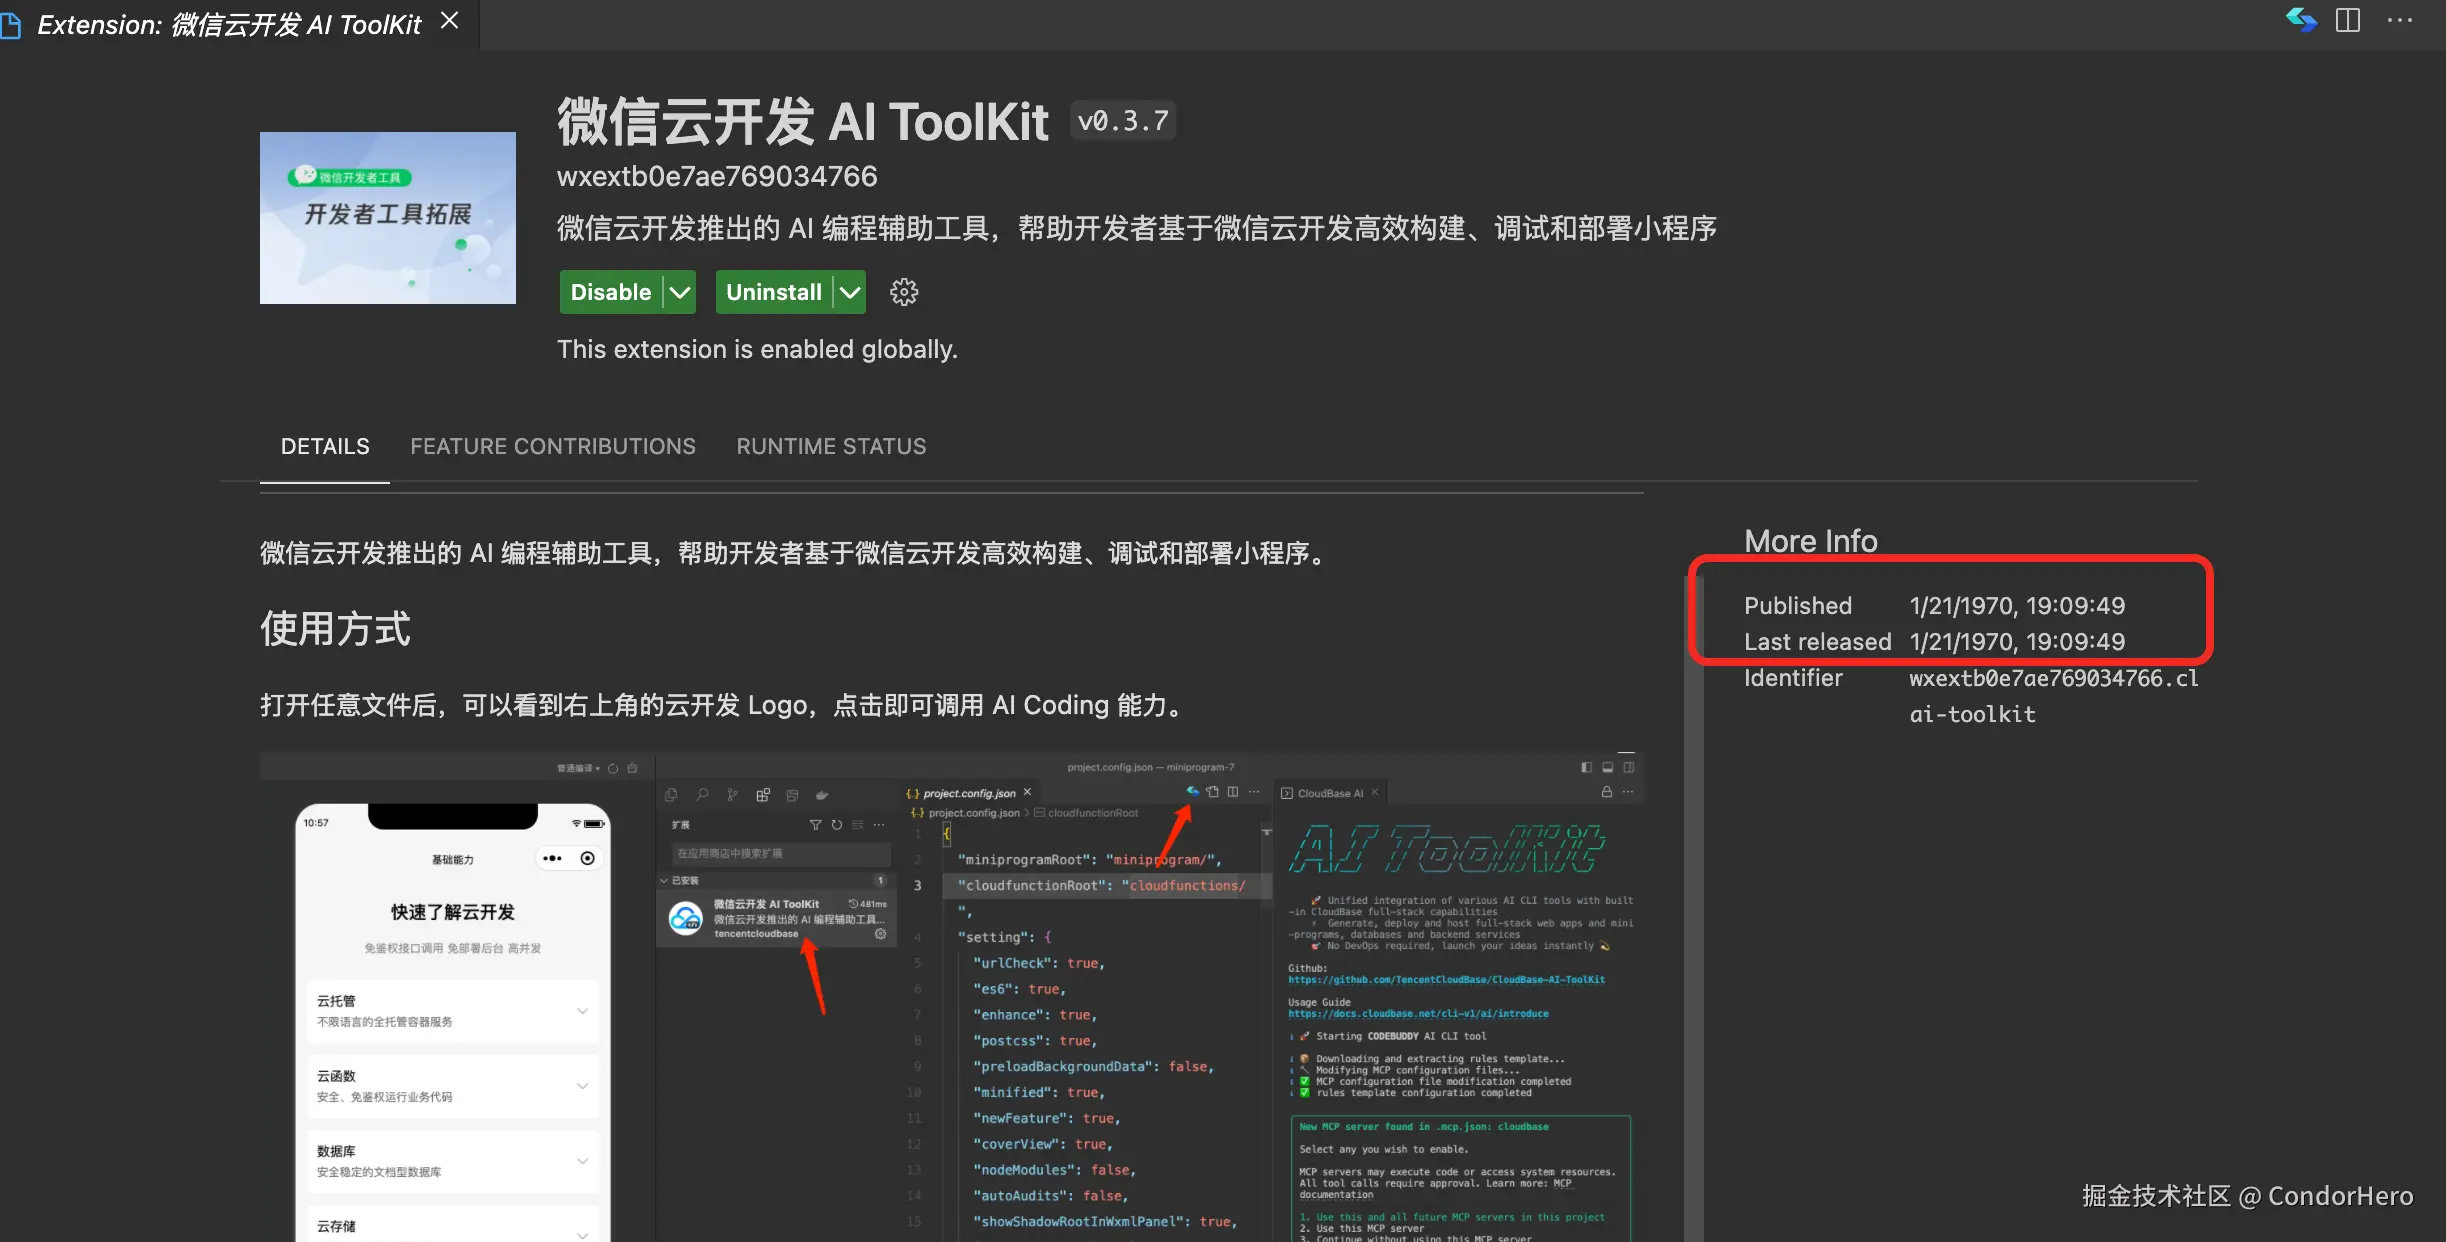The image size is (2446, 1242).
Task: Open extension settings via the gear icon
Action: 903,291
